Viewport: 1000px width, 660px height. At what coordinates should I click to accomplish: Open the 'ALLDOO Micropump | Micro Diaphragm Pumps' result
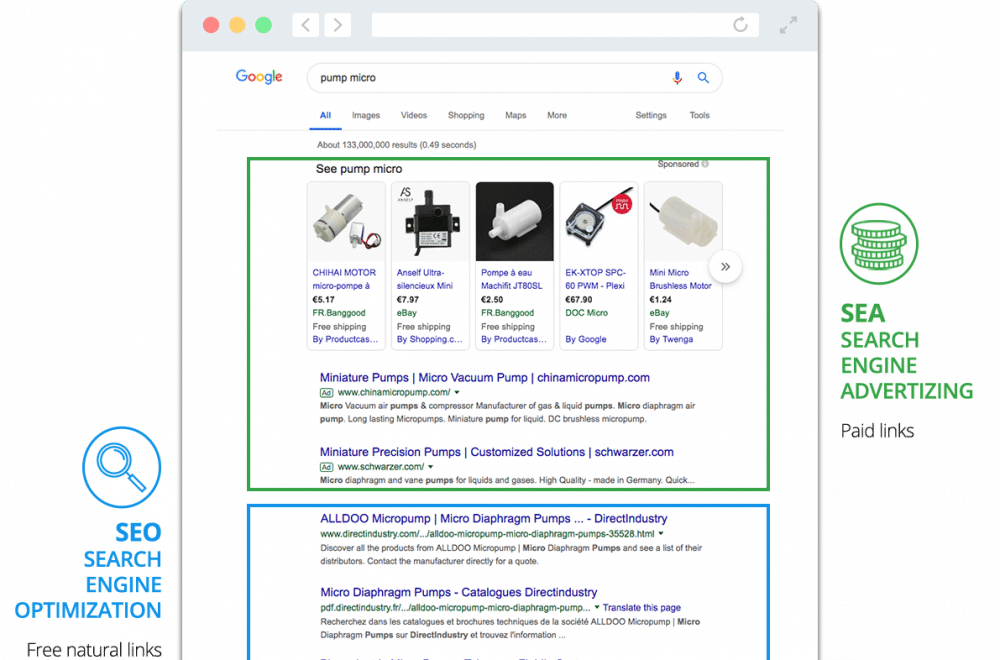tap(494, 519)
